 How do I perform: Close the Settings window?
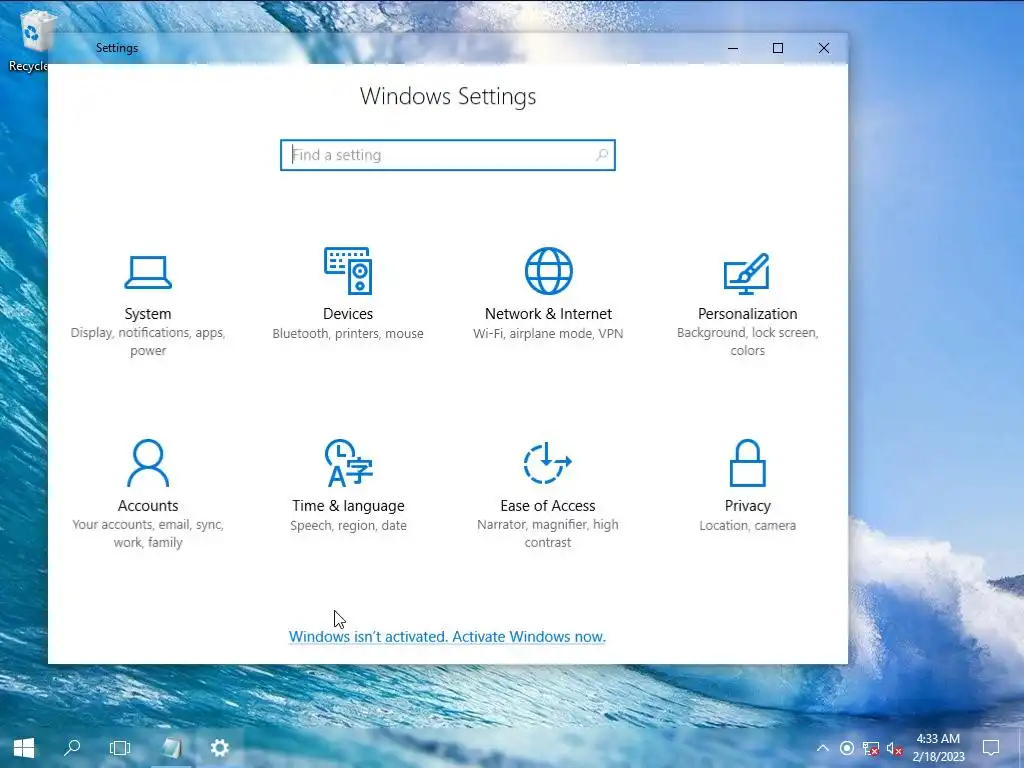(x=824, y=48)
